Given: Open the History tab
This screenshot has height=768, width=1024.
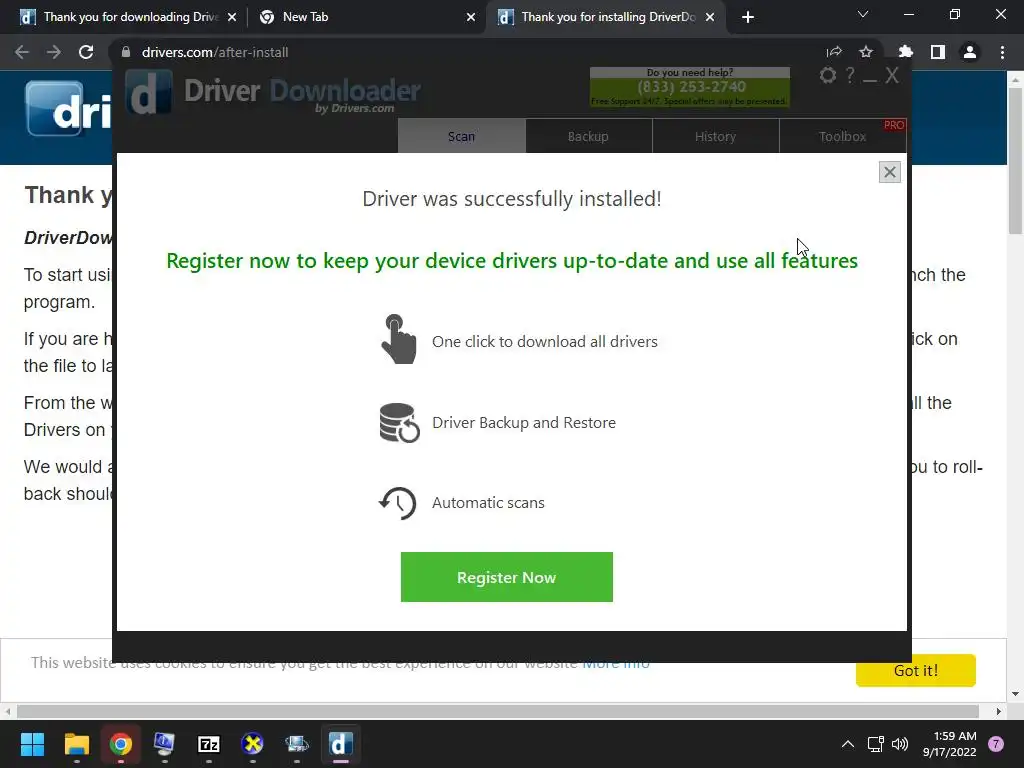Looking at the screenshot, I should tap(716, 136).
